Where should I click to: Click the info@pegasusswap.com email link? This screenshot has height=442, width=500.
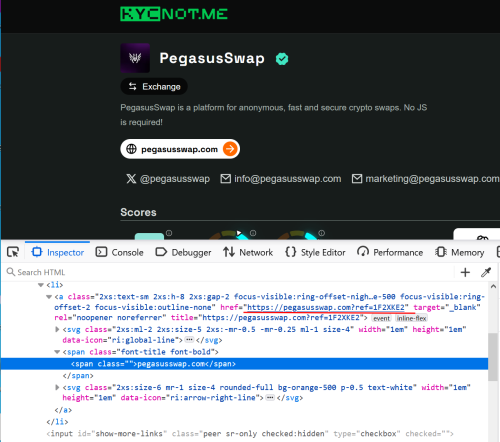[x=281, y=179]
